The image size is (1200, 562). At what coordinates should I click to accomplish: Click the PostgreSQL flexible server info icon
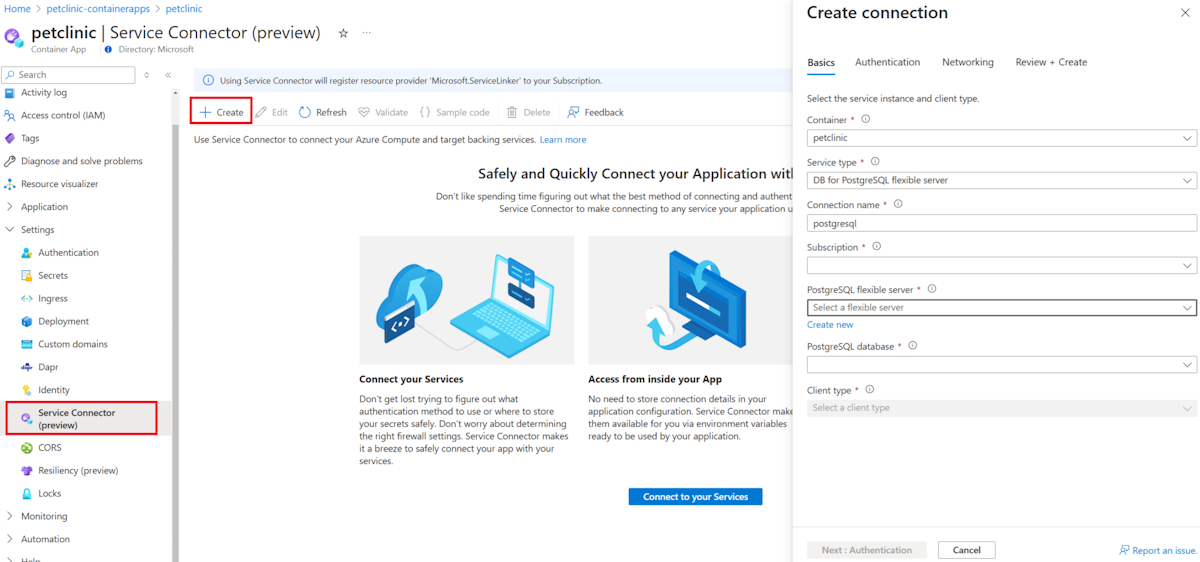932,289
